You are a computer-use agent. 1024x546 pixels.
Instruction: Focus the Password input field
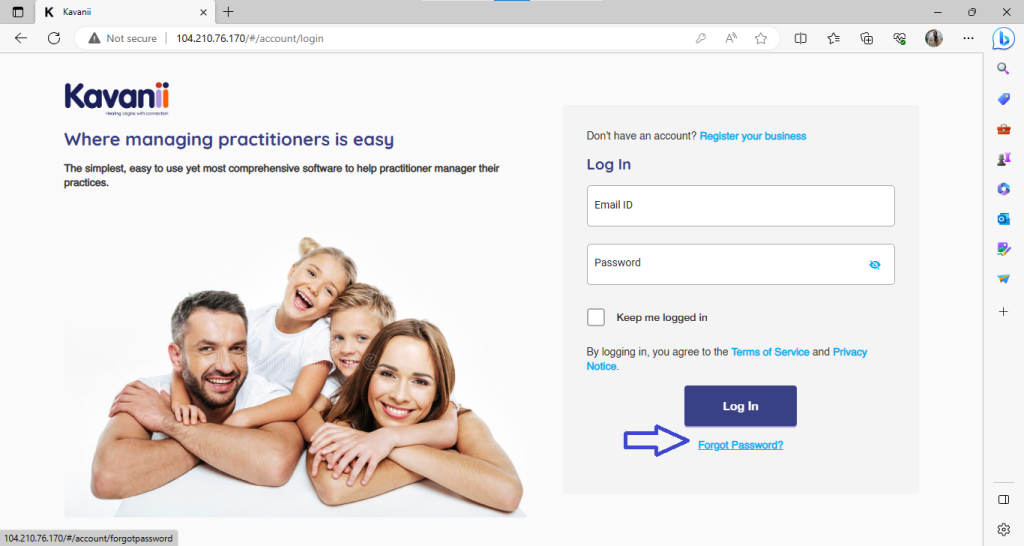coord(741,265)
